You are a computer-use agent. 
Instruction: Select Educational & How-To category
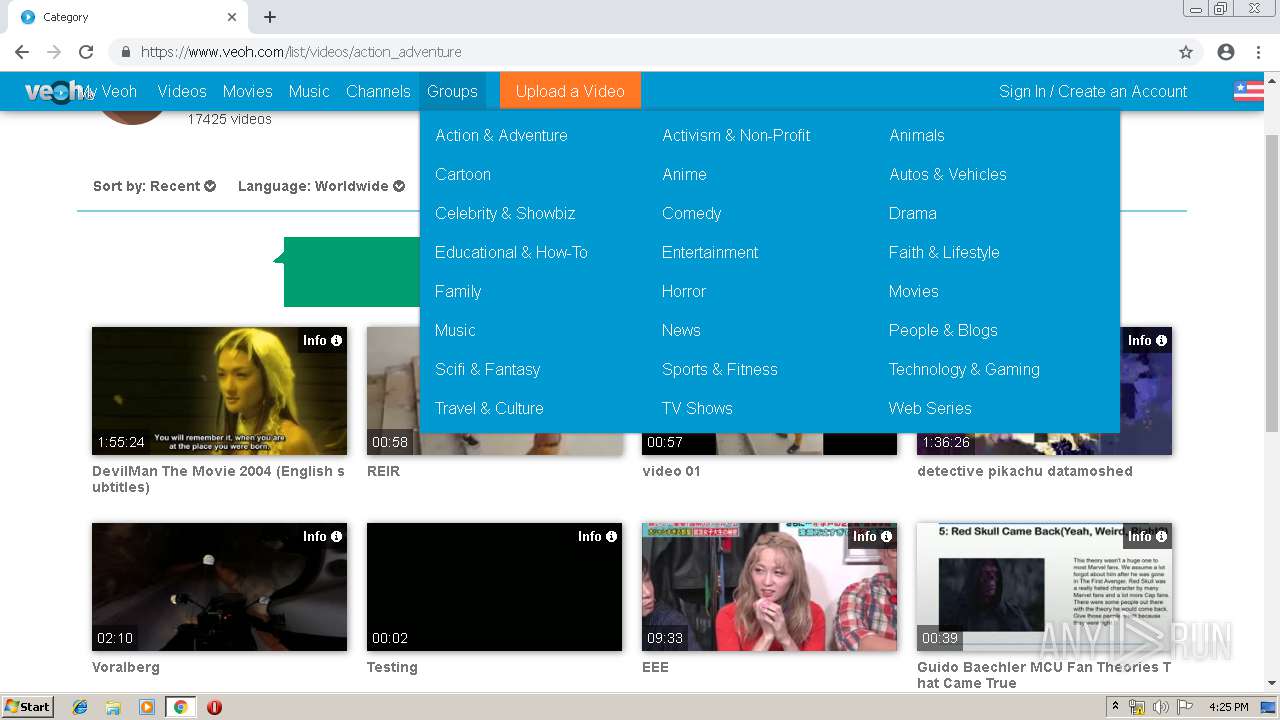pos(511,252)
